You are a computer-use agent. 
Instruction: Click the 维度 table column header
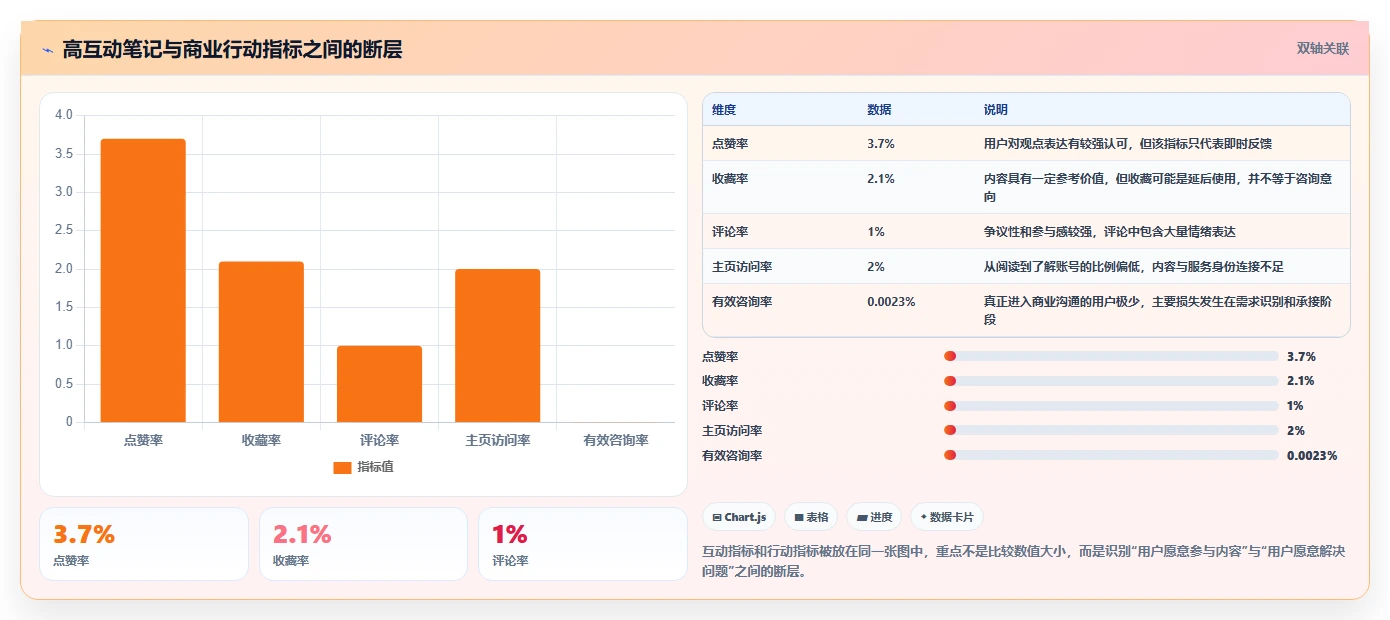(724, 110)
